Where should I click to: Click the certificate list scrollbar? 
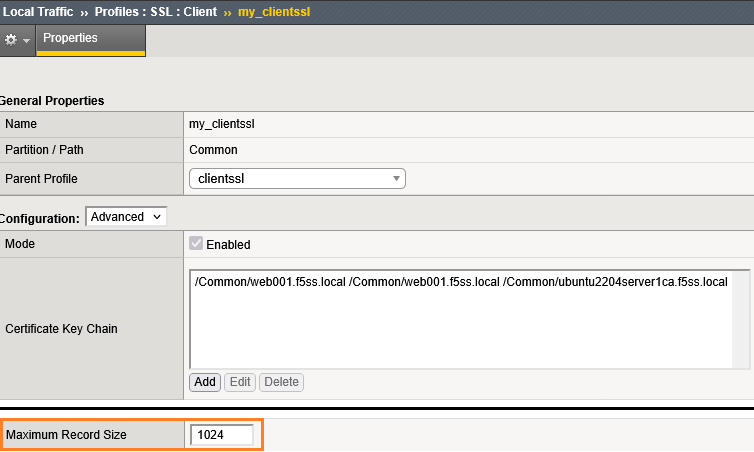click(741, 319)
